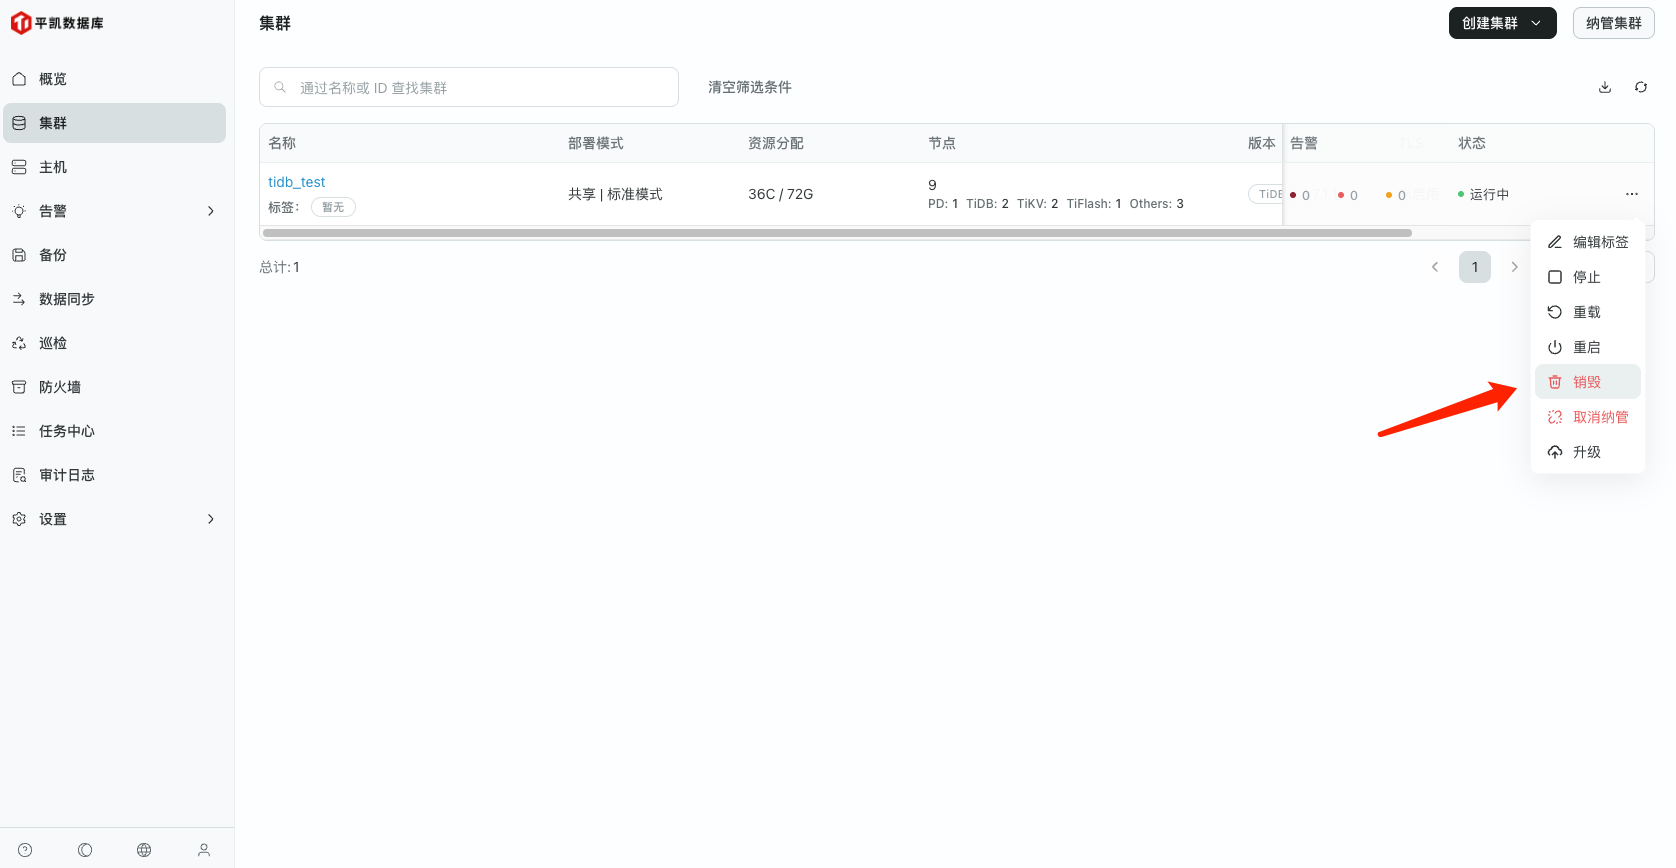Choose 编辑标签 from the context menu
Viewport: 1676px width, 868px height.
click(1588, 242)
